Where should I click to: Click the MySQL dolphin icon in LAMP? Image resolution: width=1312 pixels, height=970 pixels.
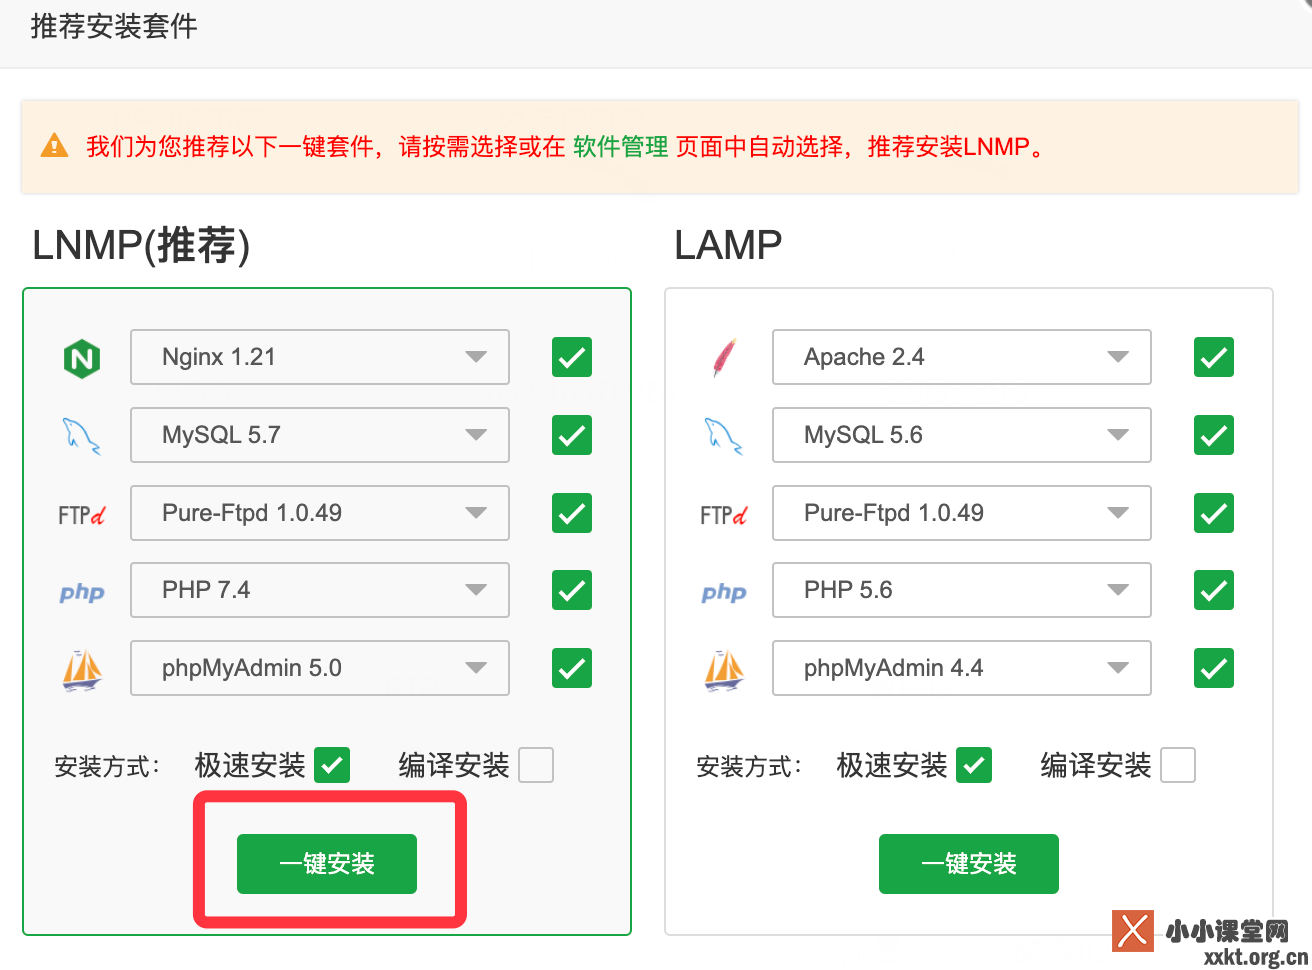724,436
